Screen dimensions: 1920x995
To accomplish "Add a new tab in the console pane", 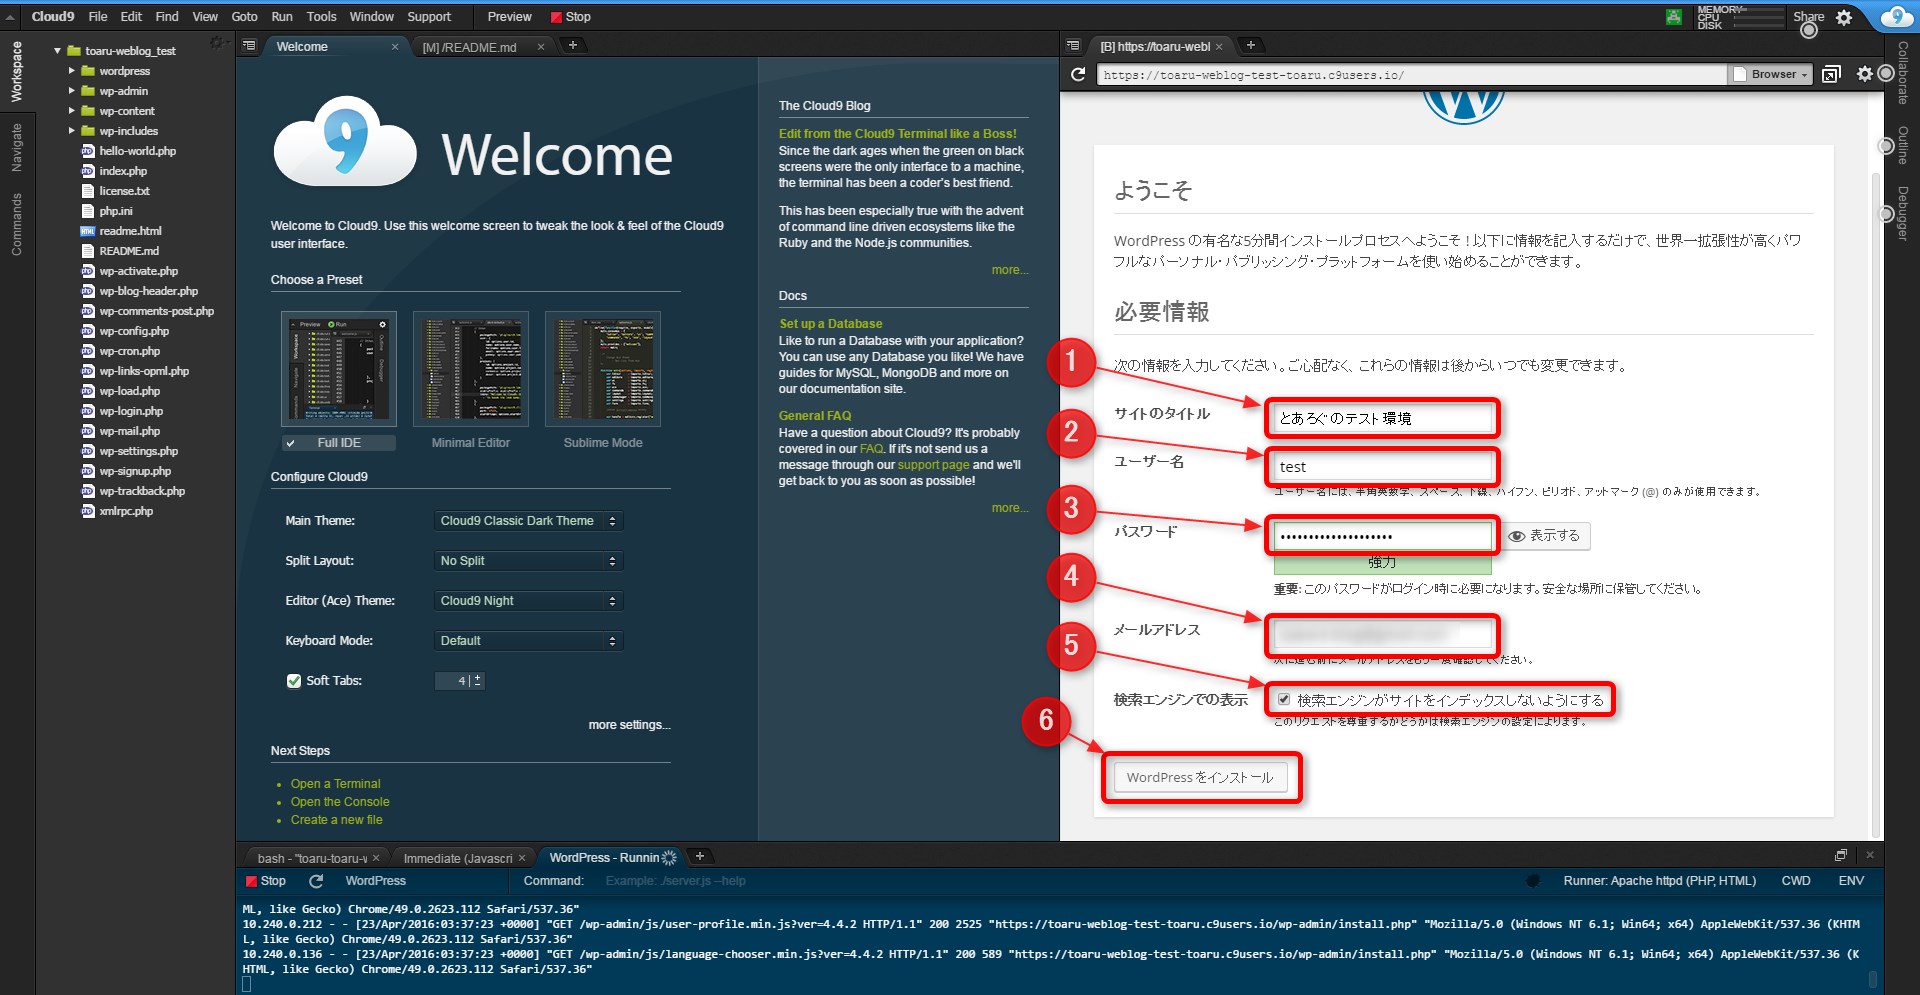I will click(700, 856).
